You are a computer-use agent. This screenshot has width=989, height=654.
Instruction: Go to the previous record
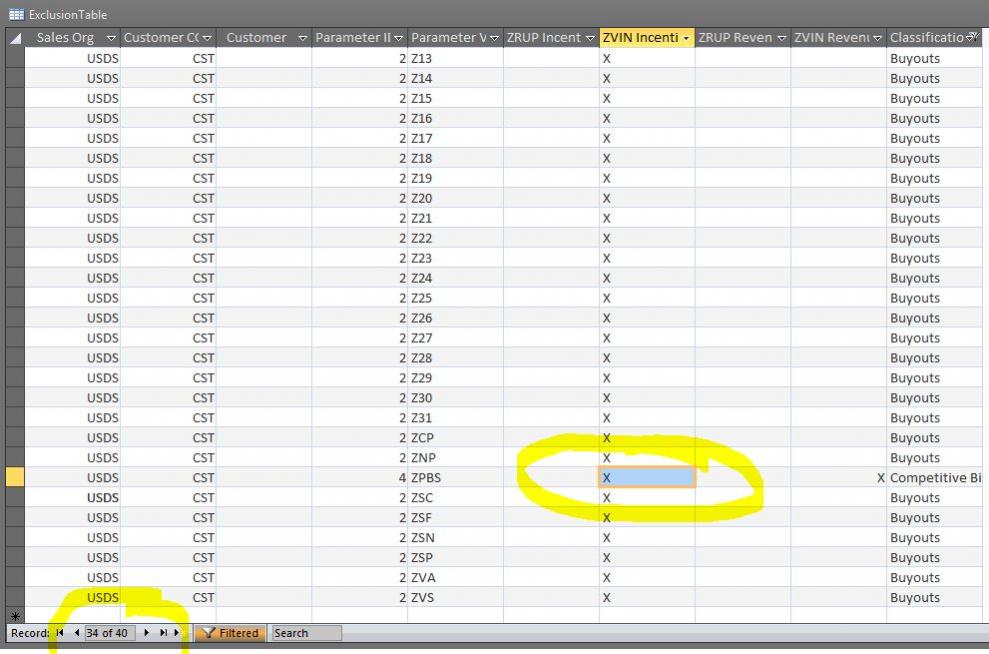(76, 633)
